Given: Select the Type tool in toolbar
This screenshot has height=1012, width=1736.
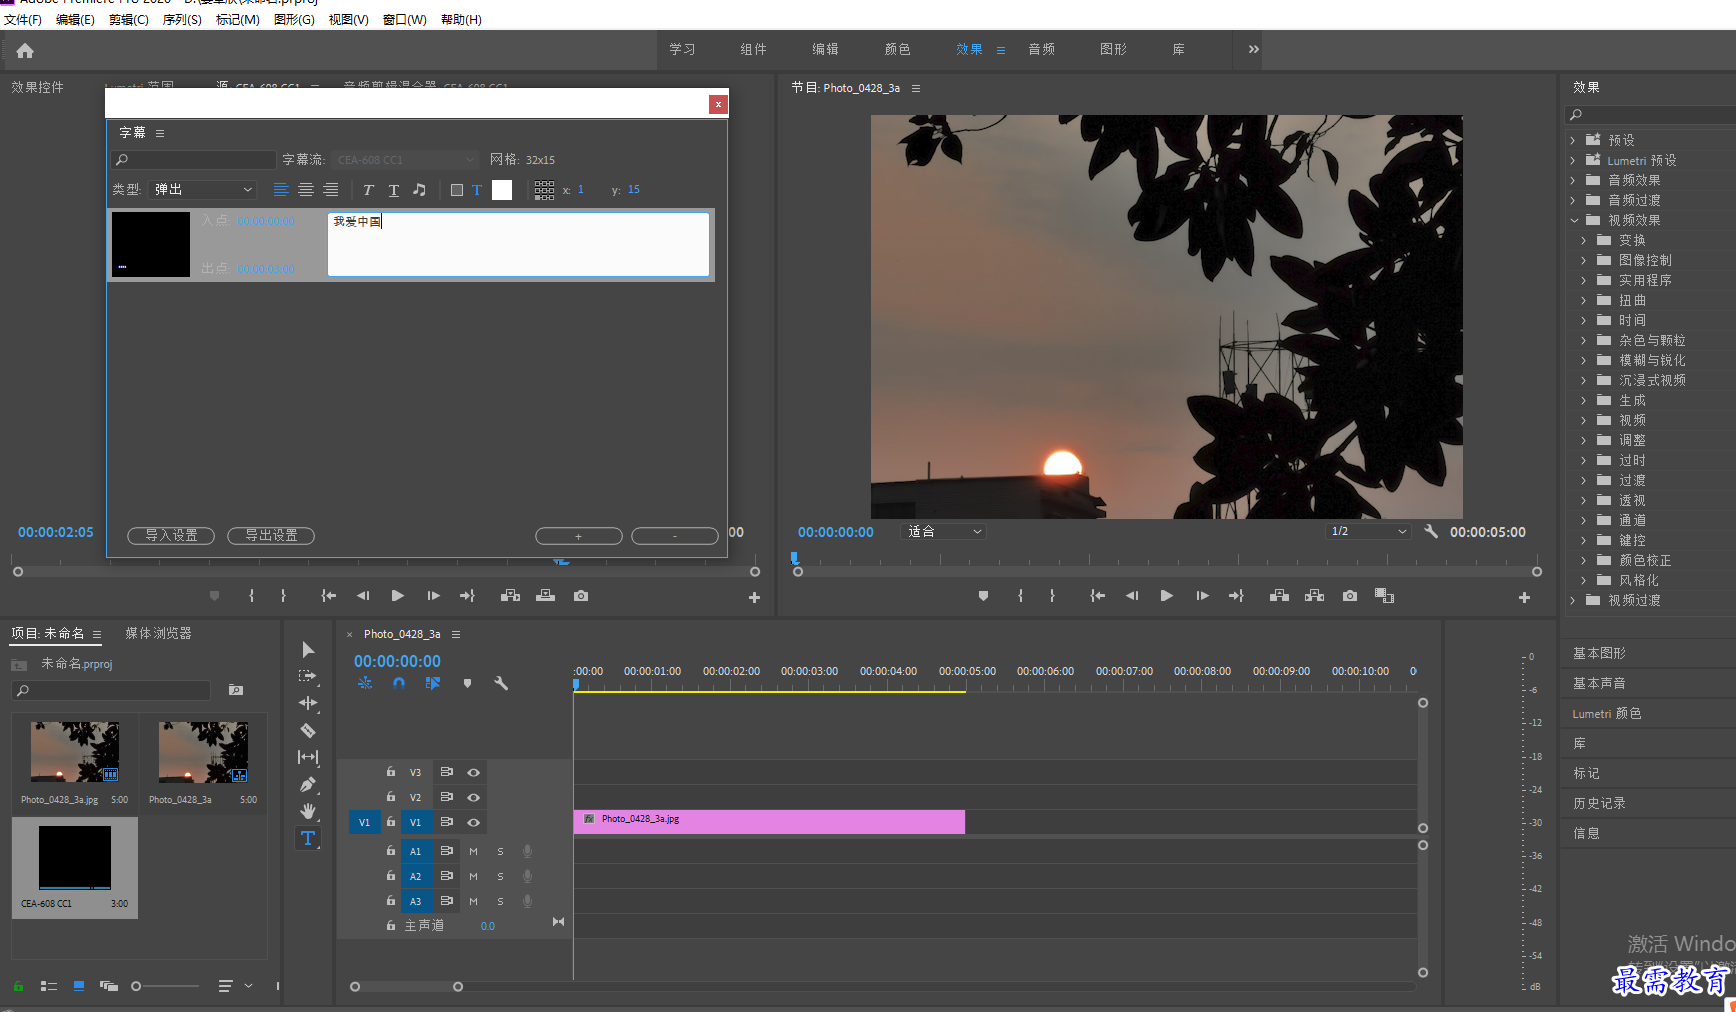Looking at the screenshot, I should (308, 838).
